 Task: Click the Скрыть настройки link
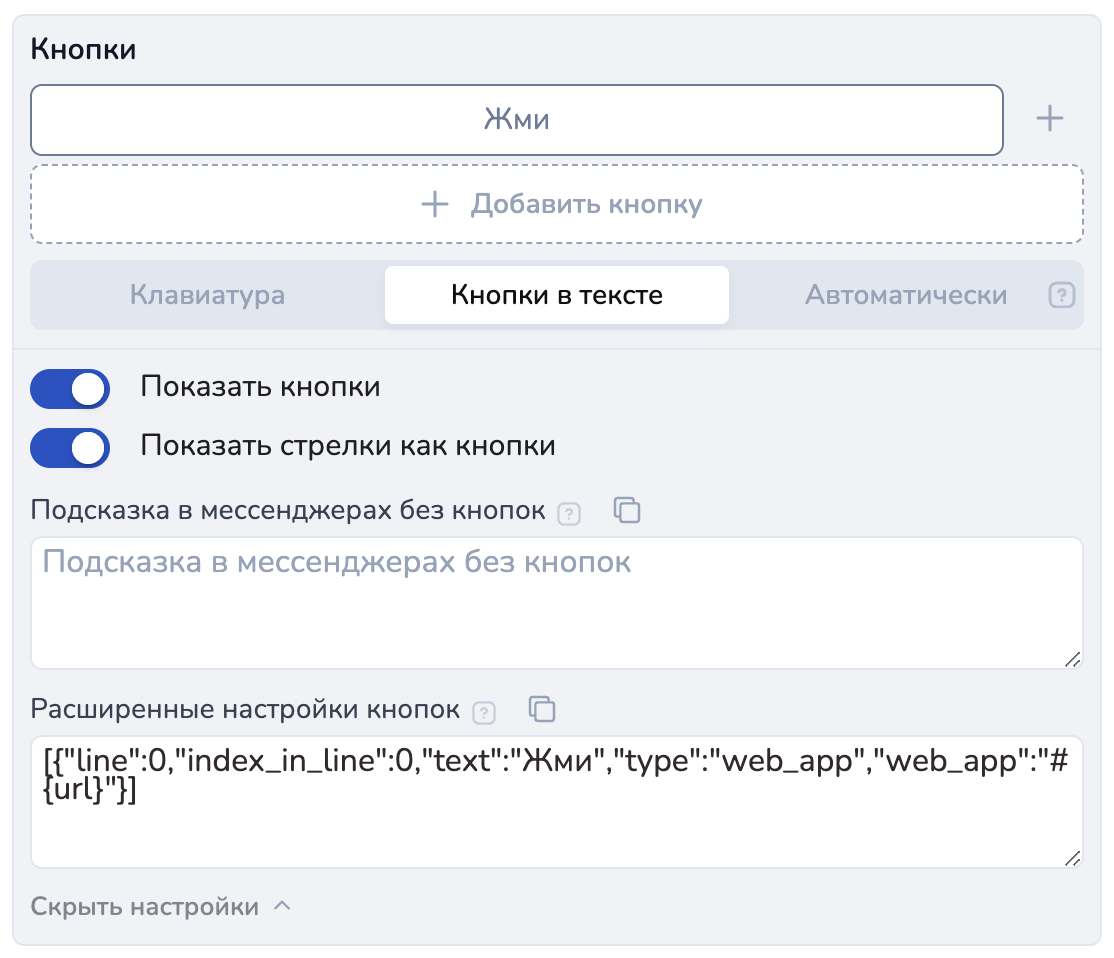145,907
